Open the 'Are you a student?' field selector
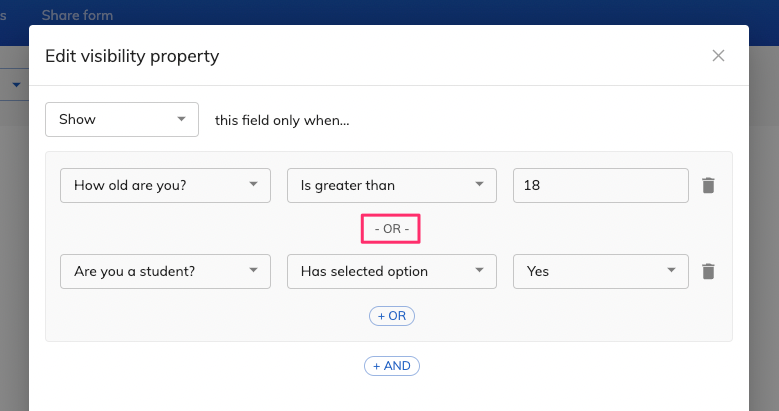Image resolution: width=779 pixels, height=411 pixels. tap(165, 271)
